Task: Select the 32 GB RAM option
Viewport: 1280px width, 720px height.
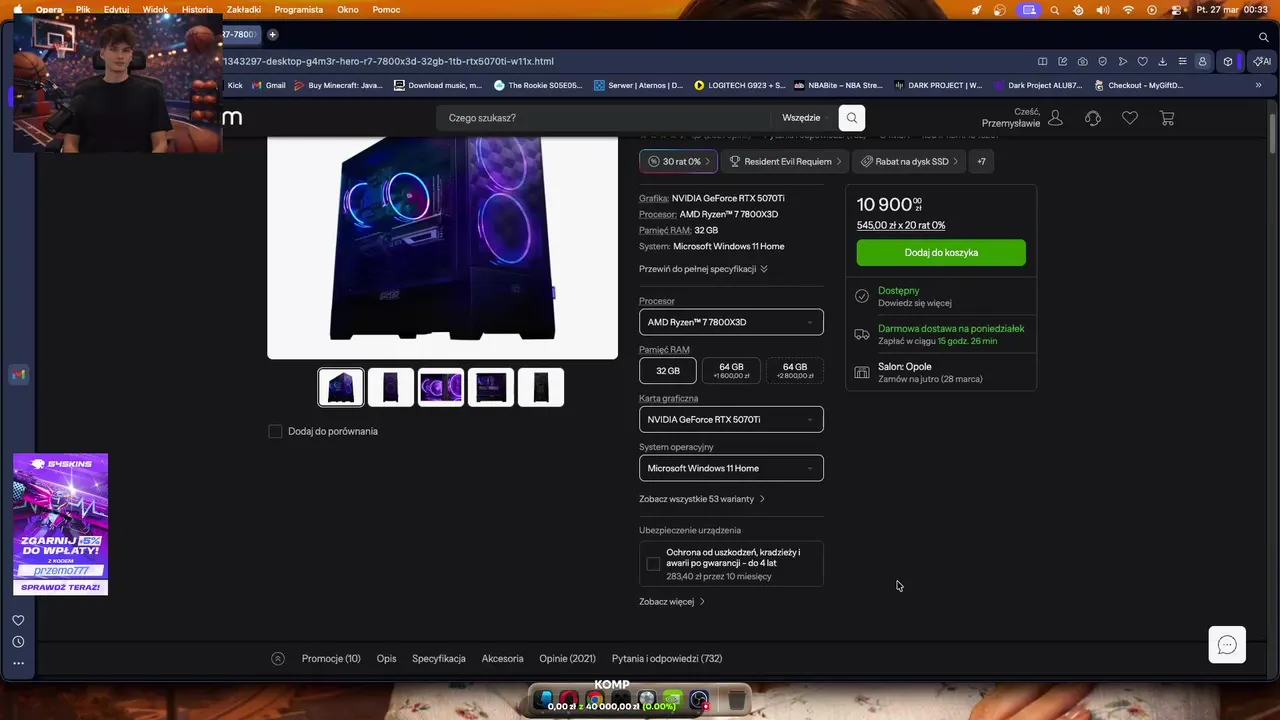Action: (x=668, y=371)
